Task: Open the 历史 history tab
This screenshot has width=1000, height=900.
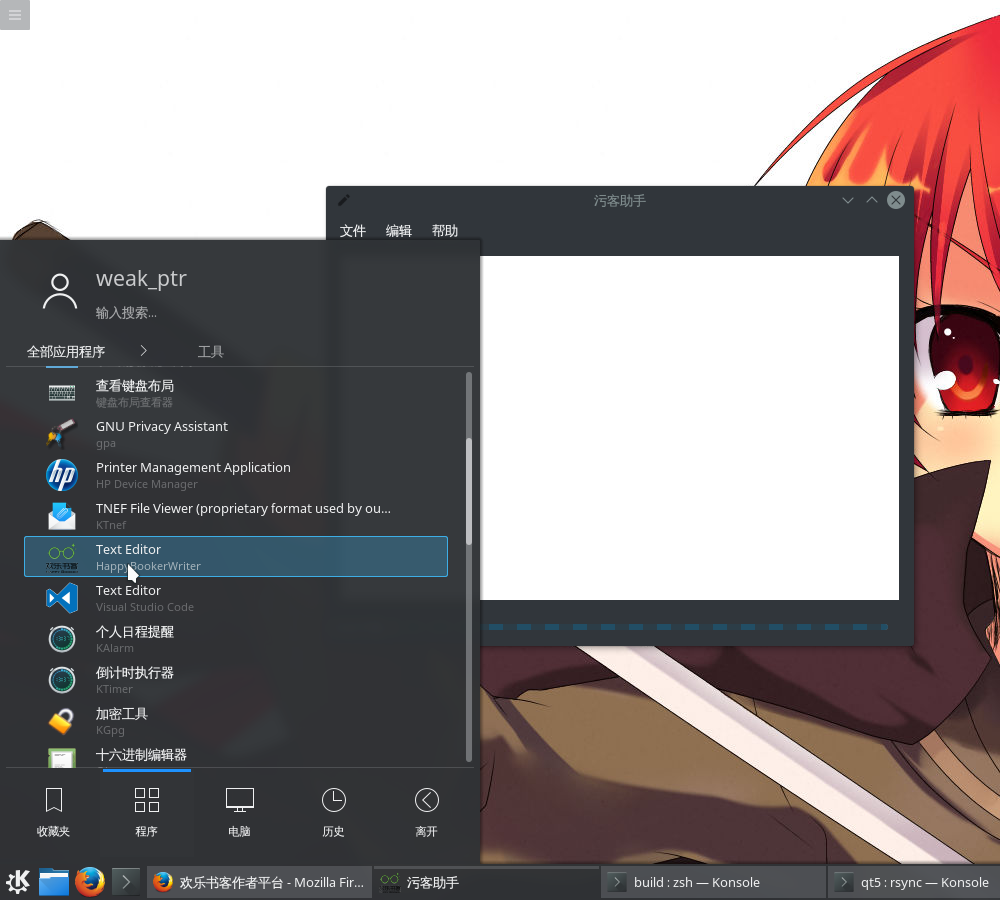Action: tap(334, 811)
